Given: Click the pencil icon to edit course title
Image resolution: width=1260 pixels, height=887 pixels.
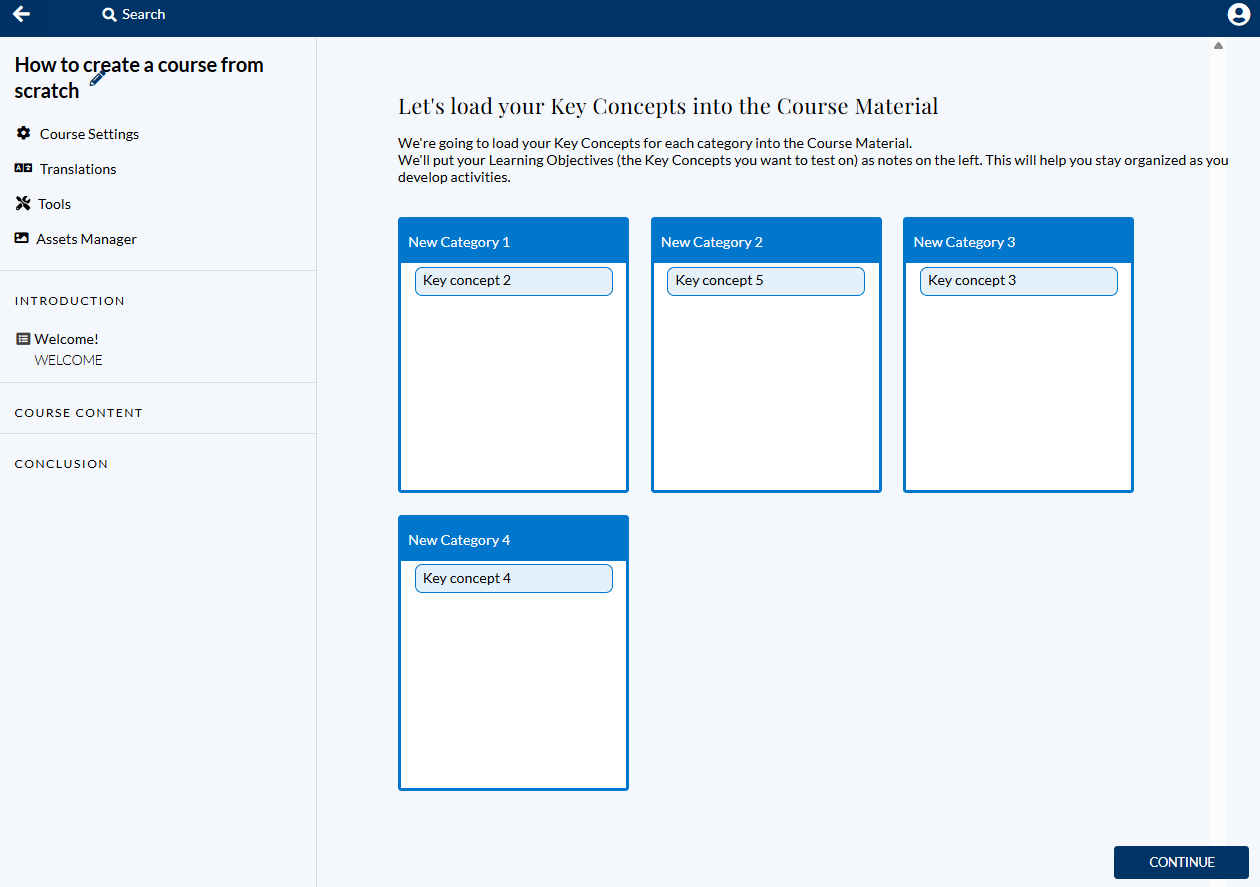Looking at the screenshot, I should tap(97, 78).
